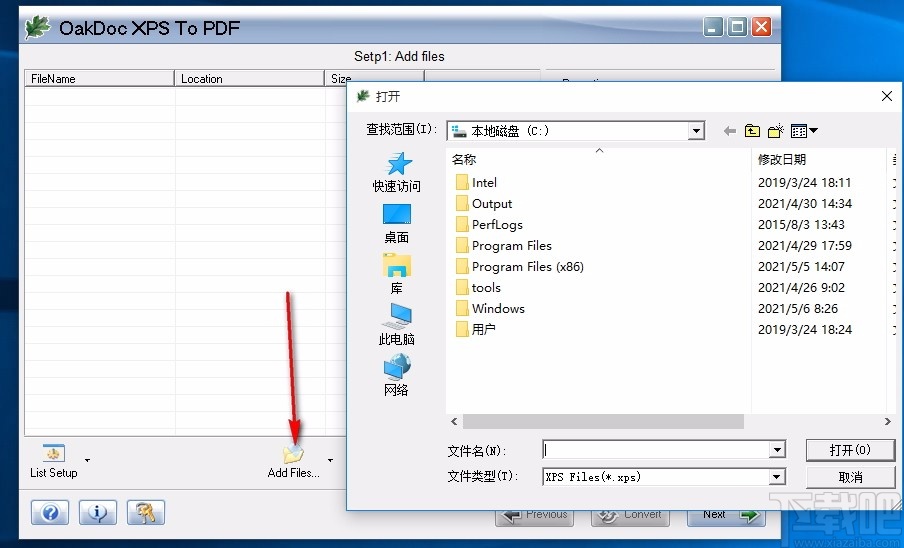The width and height of the screenshot is (904, 548).
Task: Click the Program Files (x86) folder icon
Action: coord(461,267)
